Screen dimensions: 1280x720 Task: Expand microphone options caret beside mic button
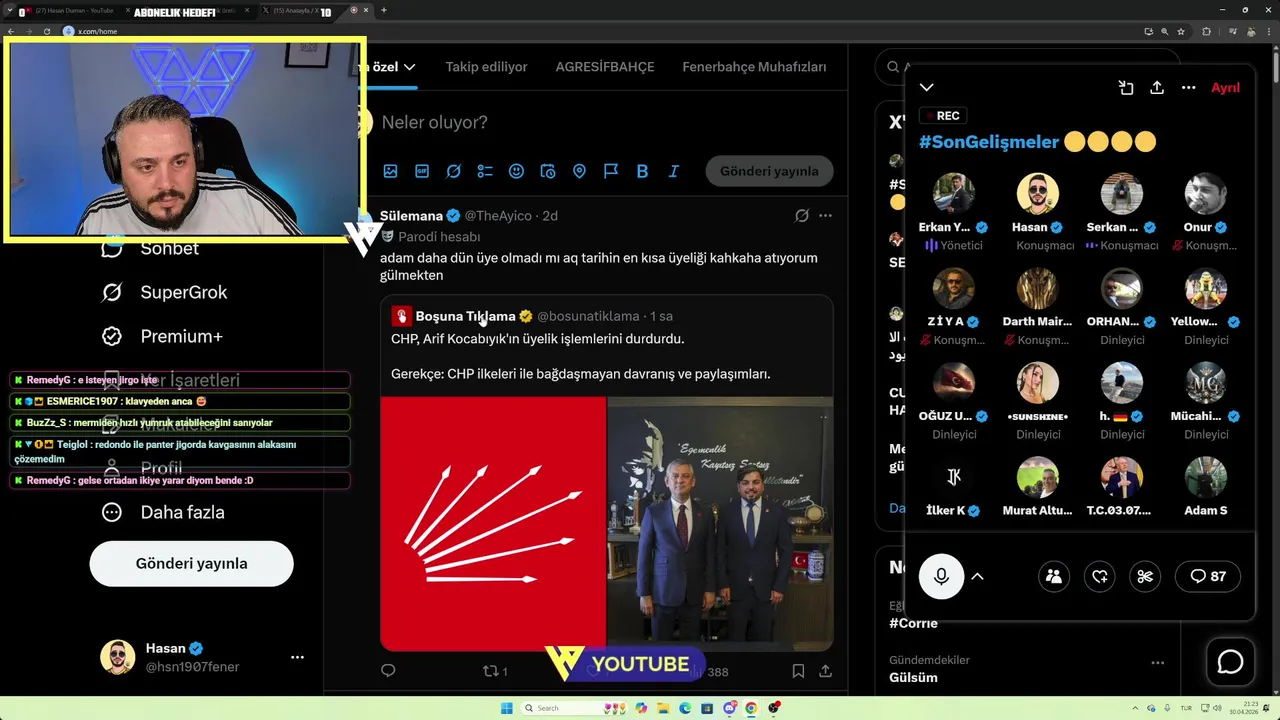coord(977,577)
